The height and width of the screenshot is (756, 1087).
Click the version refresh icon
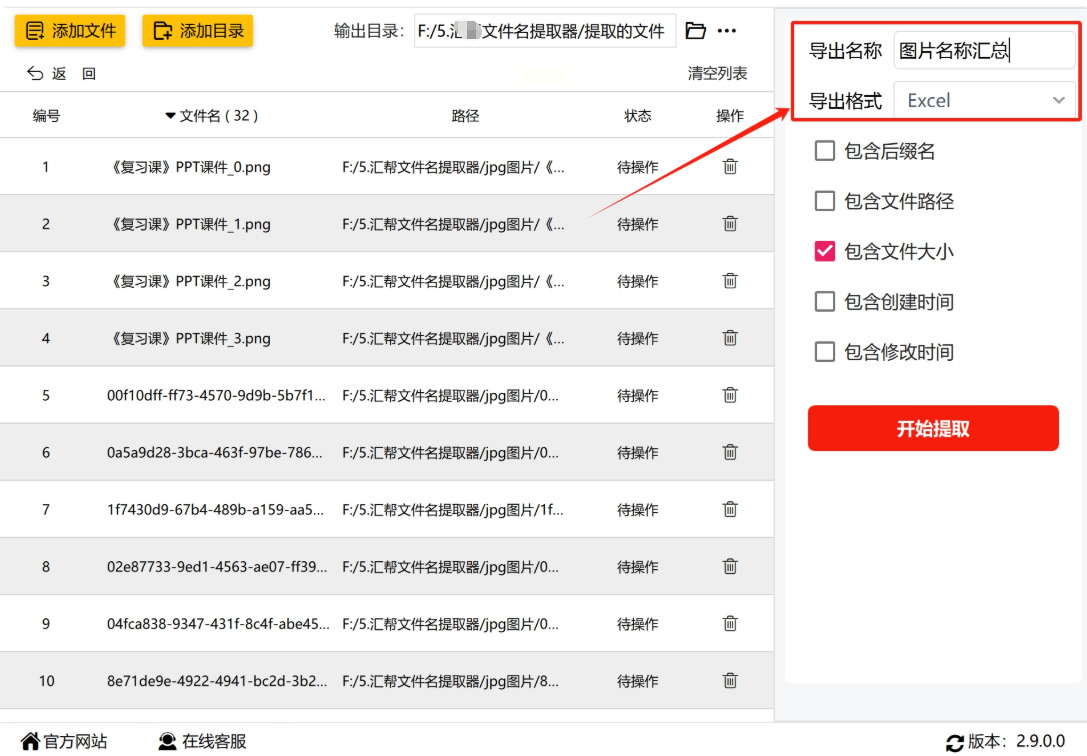tap(955, 742)
